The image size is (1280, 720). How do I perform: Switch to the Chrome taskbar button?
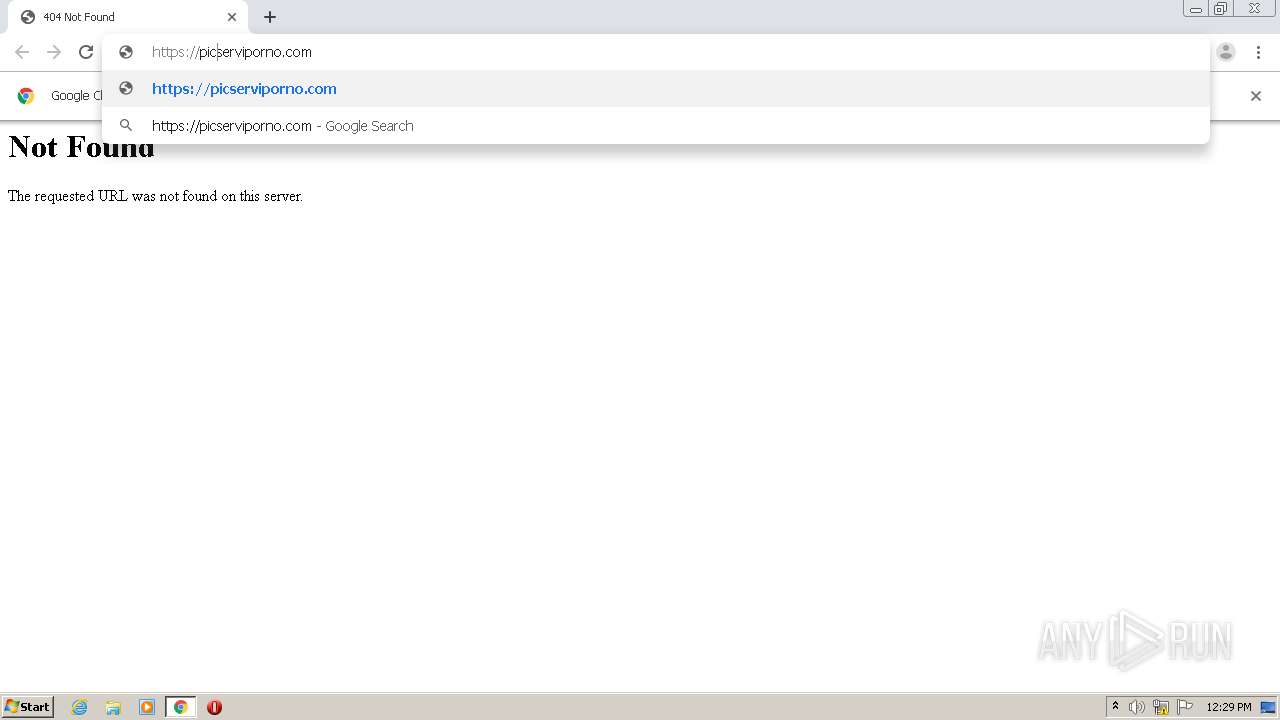coord(180,707)
